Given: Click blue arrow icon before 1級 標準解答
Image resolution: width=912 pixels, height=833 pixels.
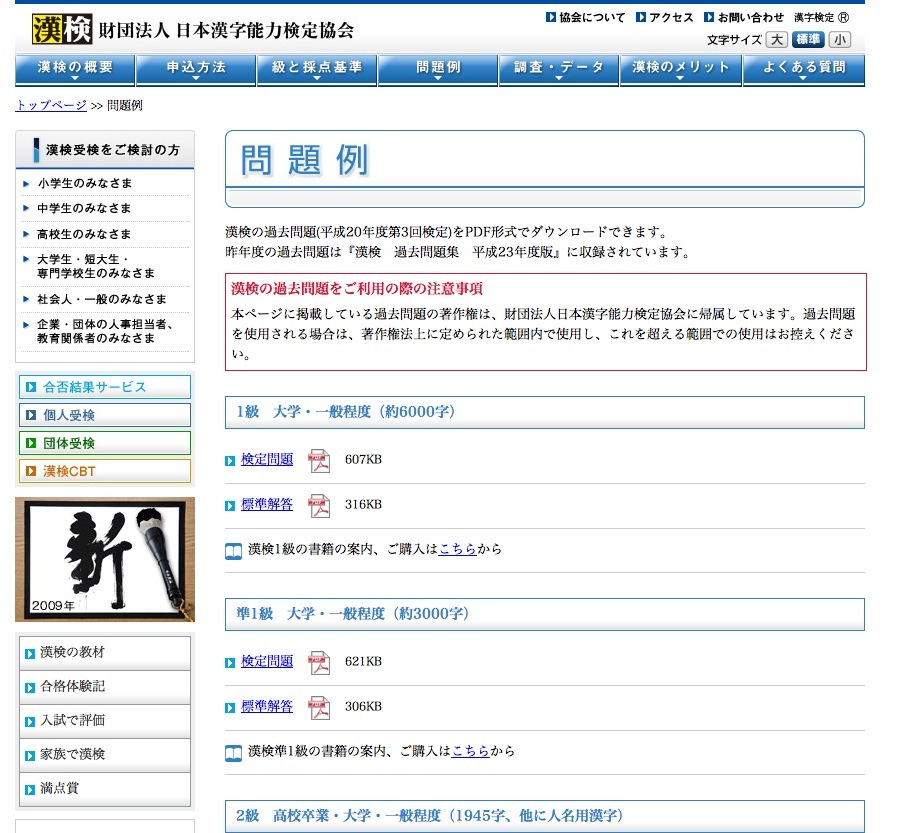Looking at the screenshot, I should [x=230, y=506].
